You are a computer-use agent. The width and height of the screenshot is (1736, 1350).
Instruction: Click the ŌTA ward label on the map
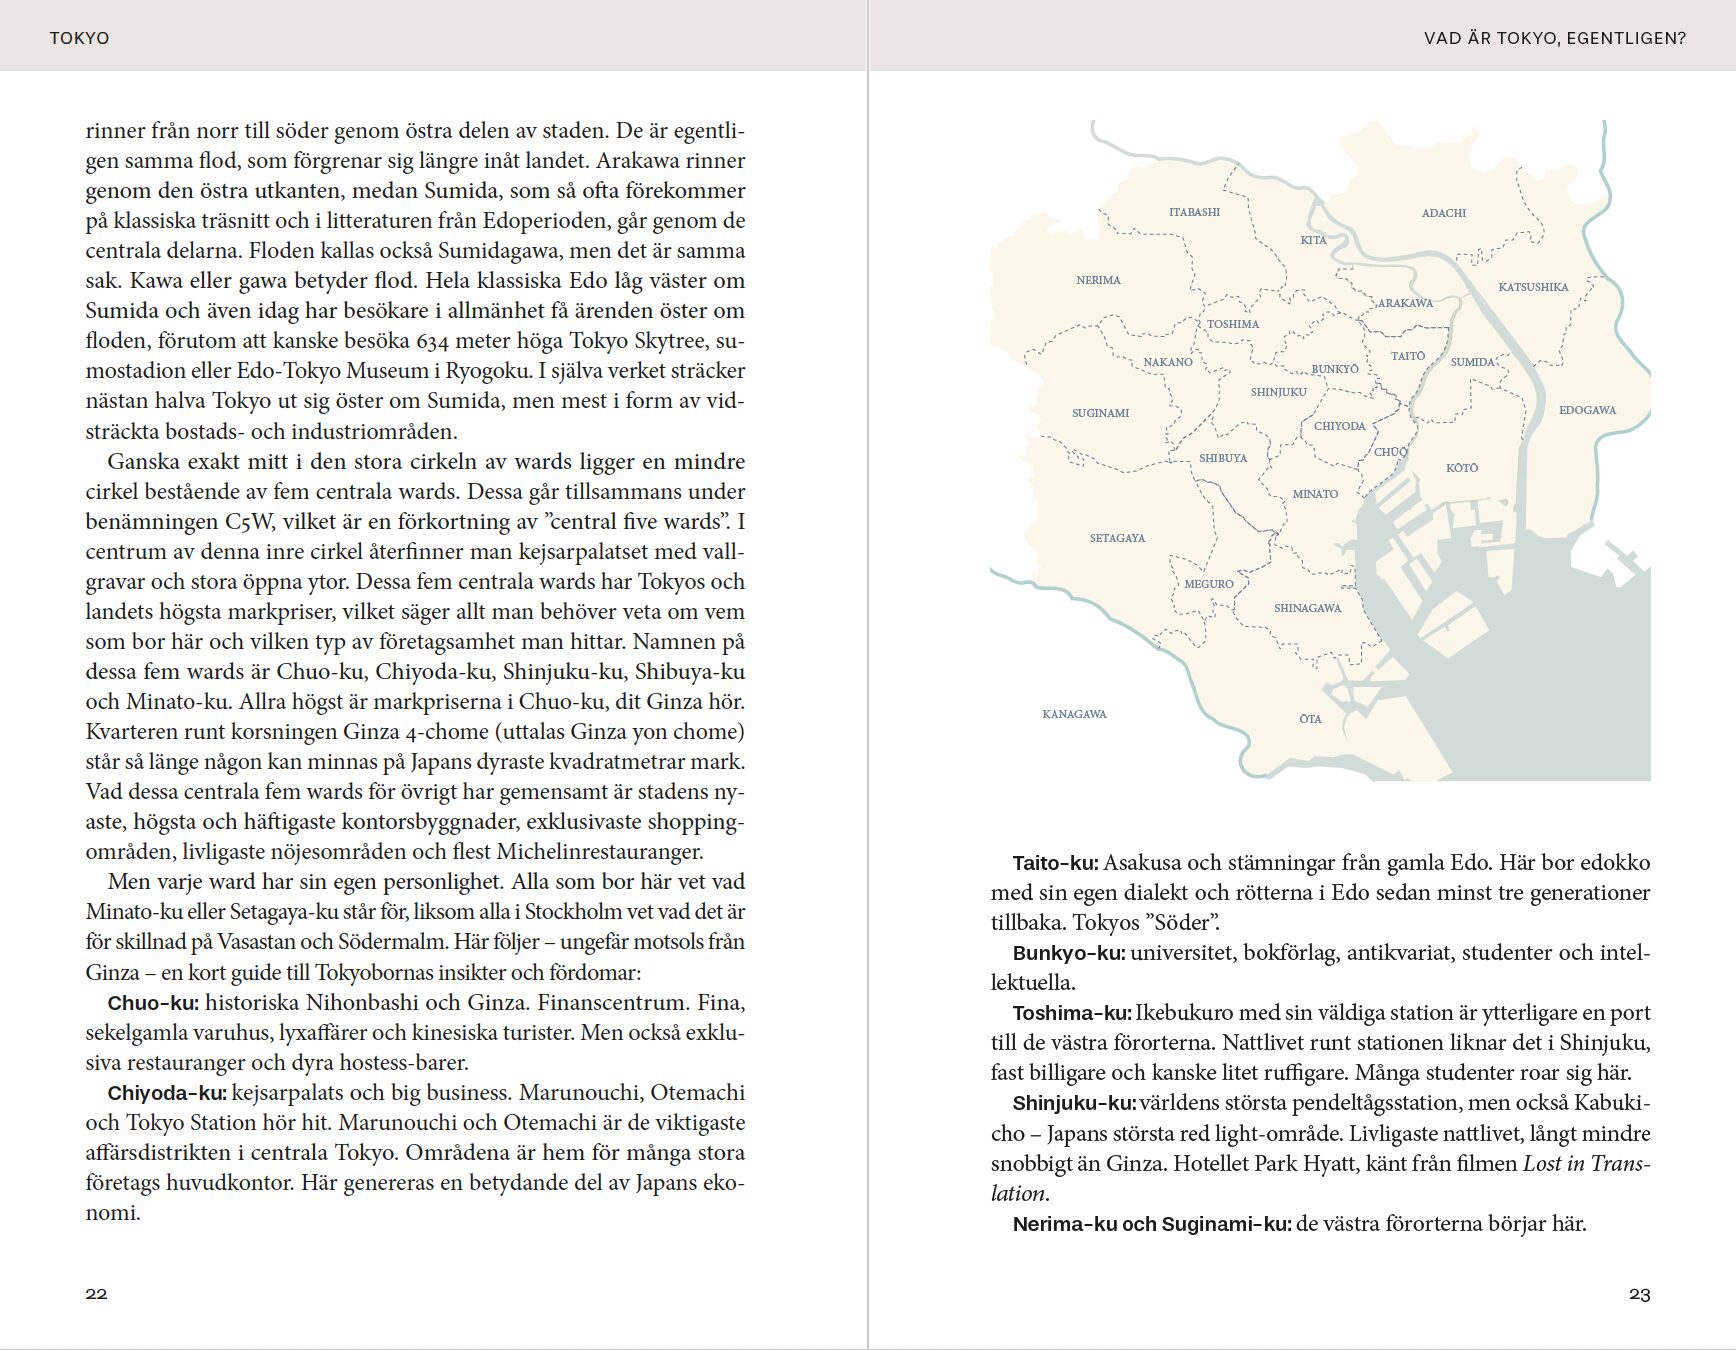[1310, 719]
